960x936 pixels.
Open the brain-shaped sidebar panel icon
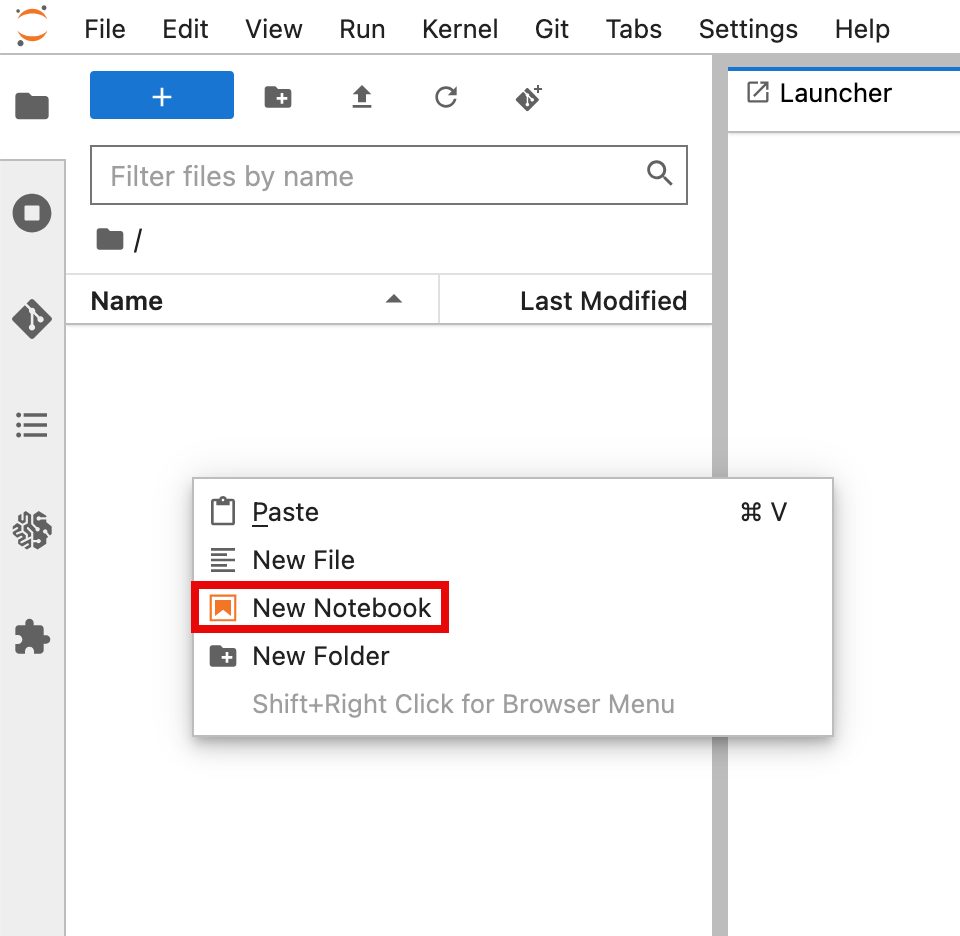[32, 531]
